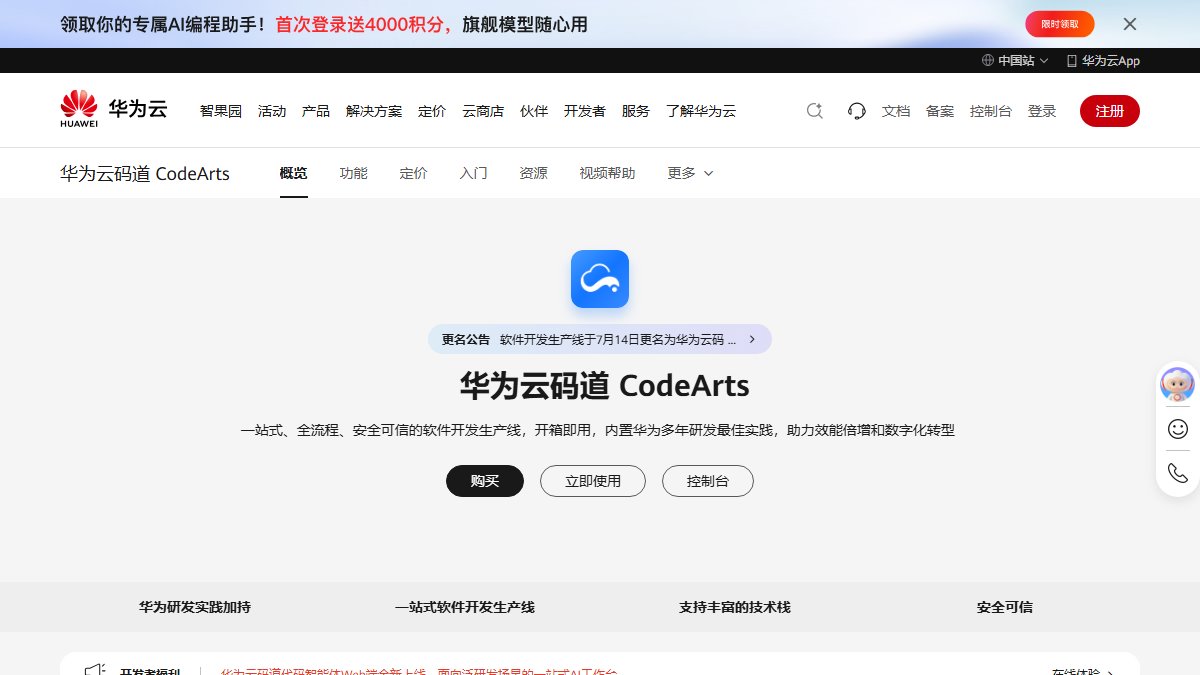Click the 备案 link in header

(x=940, y=111)
